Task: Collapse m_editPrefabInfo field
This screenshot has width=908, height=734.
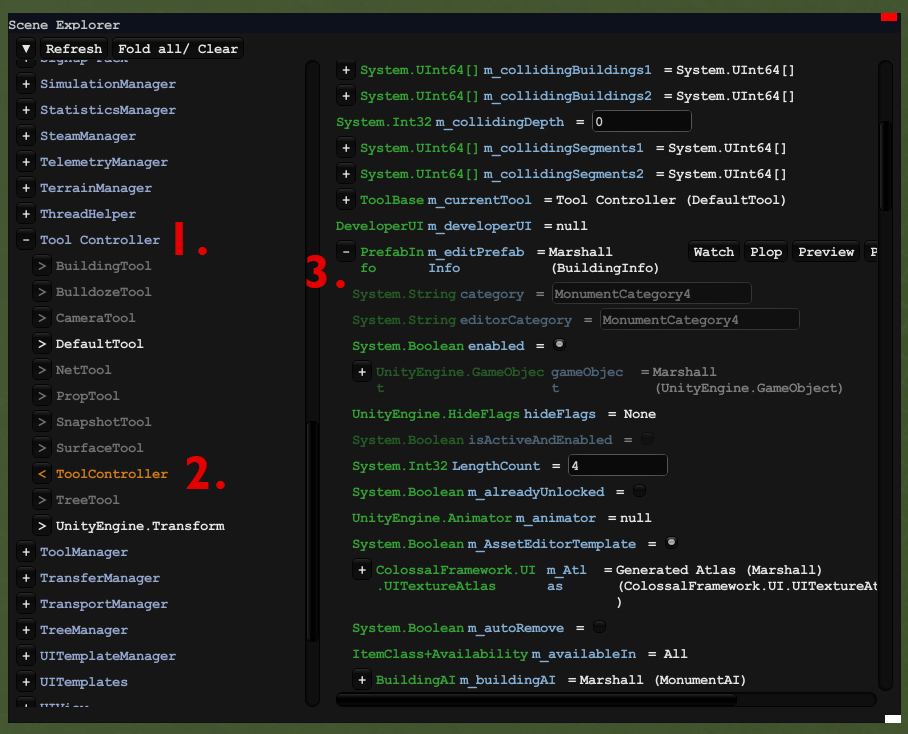Action: 346,252
